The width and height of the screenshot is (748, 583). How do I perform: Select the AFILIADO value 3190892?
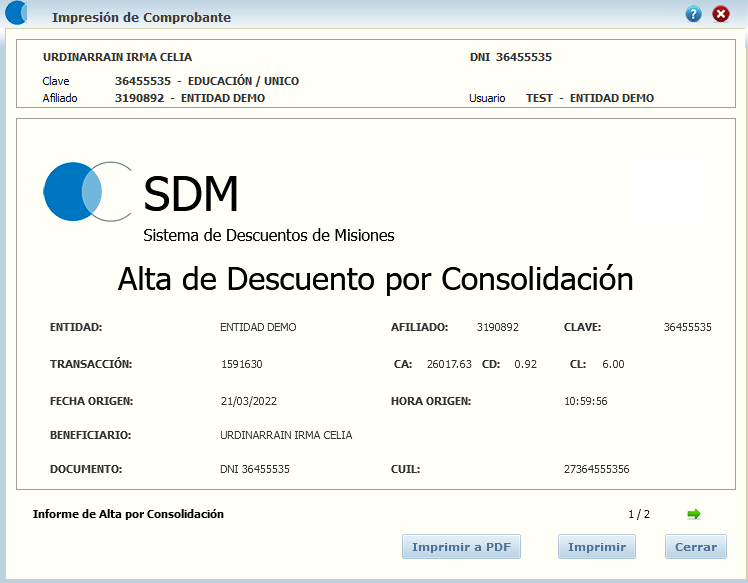[498, 327]
